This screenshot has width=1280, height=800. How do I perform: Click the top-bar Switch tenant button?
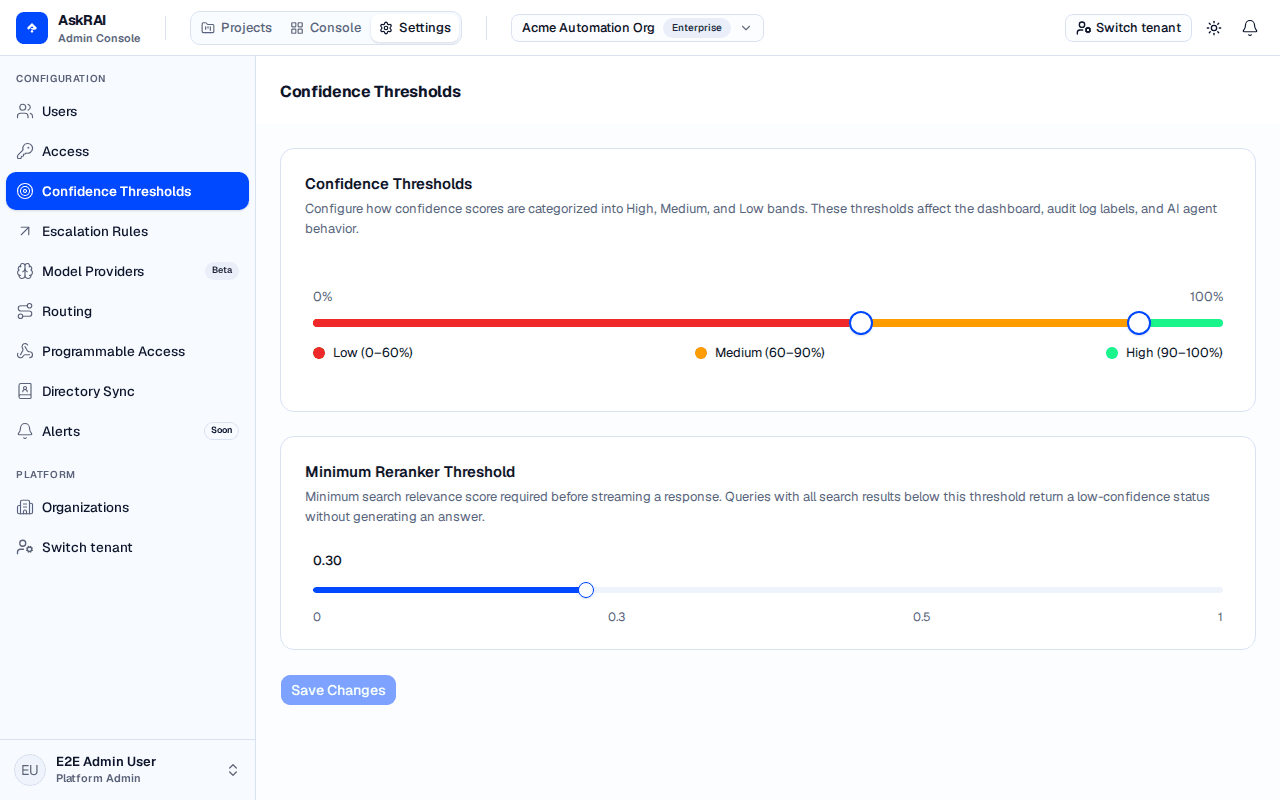[x=1128, y=28]
